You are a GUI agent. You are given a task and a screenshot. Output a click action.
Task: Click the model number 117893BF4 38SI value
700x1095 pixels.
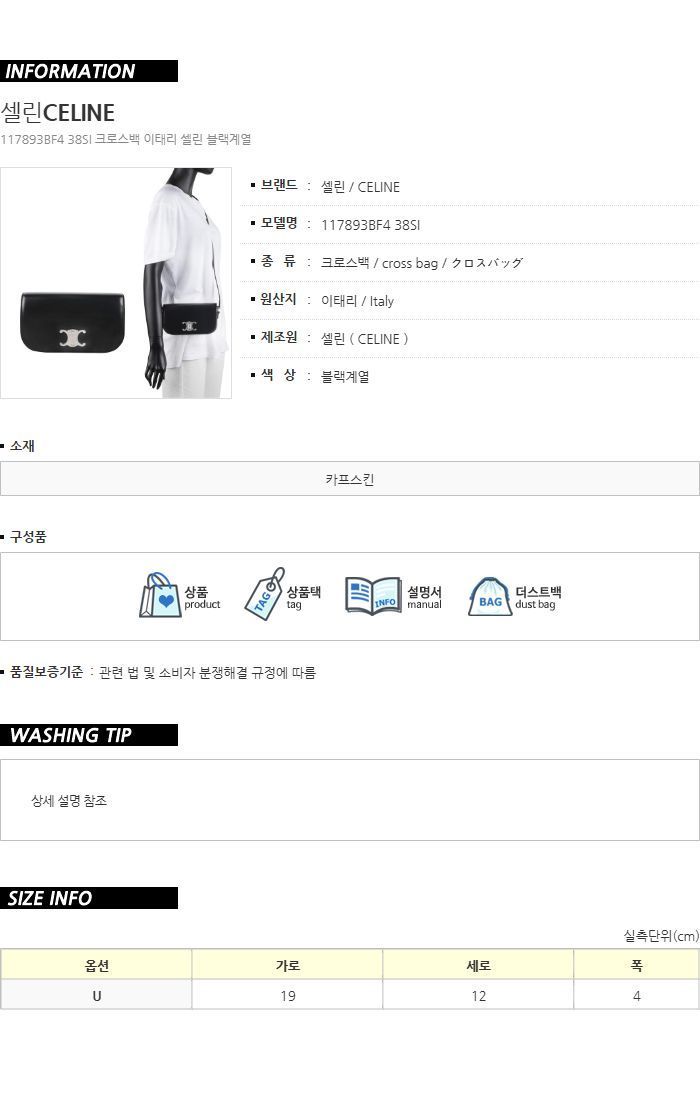point(370,225)
